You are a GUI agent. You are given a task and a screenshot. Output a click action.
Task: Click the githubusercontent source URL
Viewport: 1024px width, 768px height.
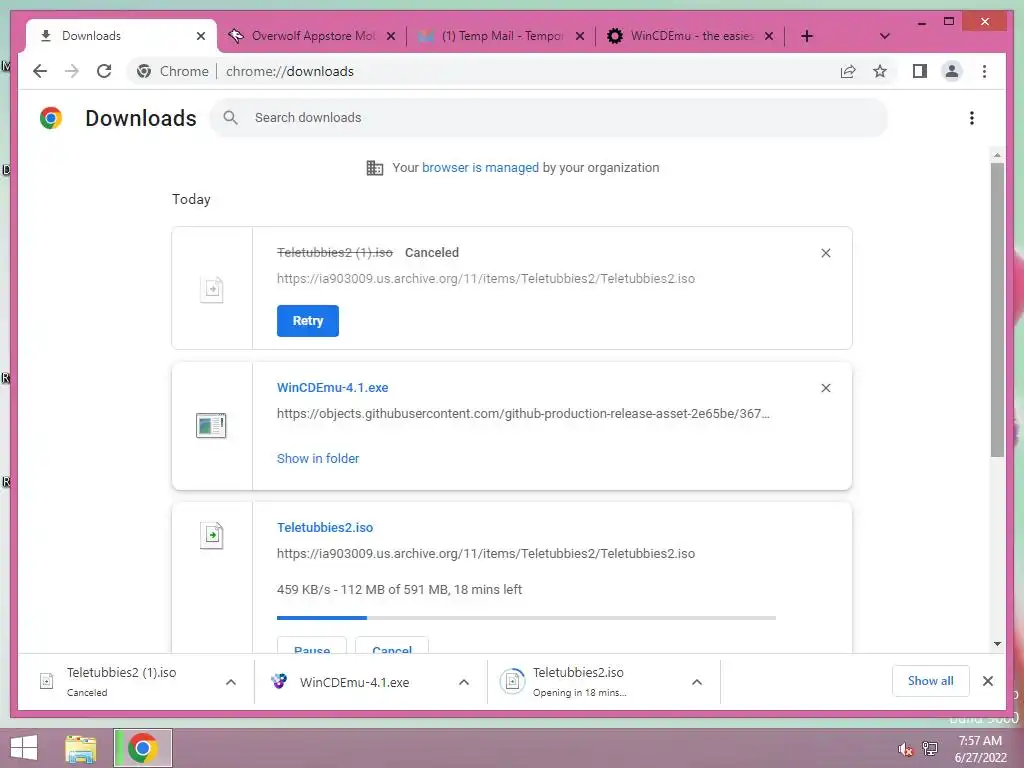click(x=523, y=413)
